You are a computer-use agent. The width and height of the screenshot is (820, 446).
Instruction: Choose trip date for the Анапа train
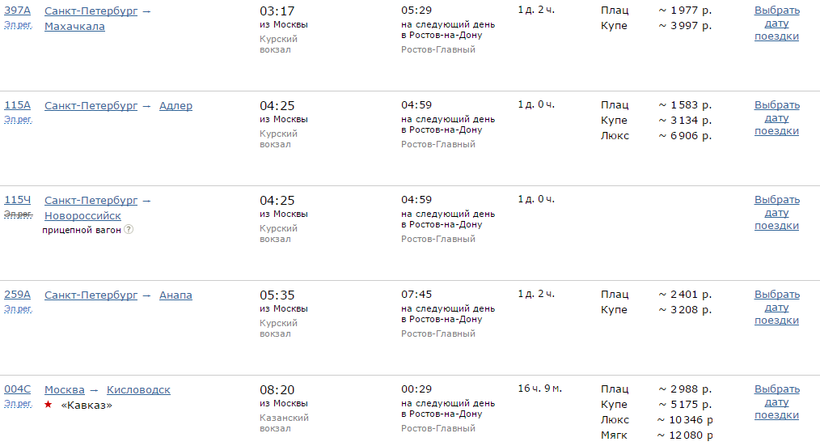[x=777, y=308]
